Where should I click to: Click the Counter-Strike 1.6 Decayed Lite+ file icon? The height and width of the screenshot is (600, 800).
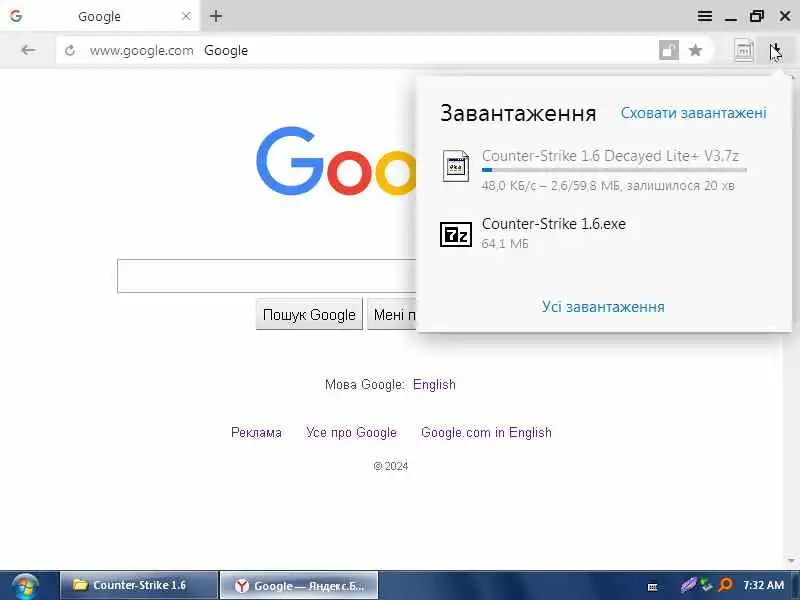tap(456, 166)
